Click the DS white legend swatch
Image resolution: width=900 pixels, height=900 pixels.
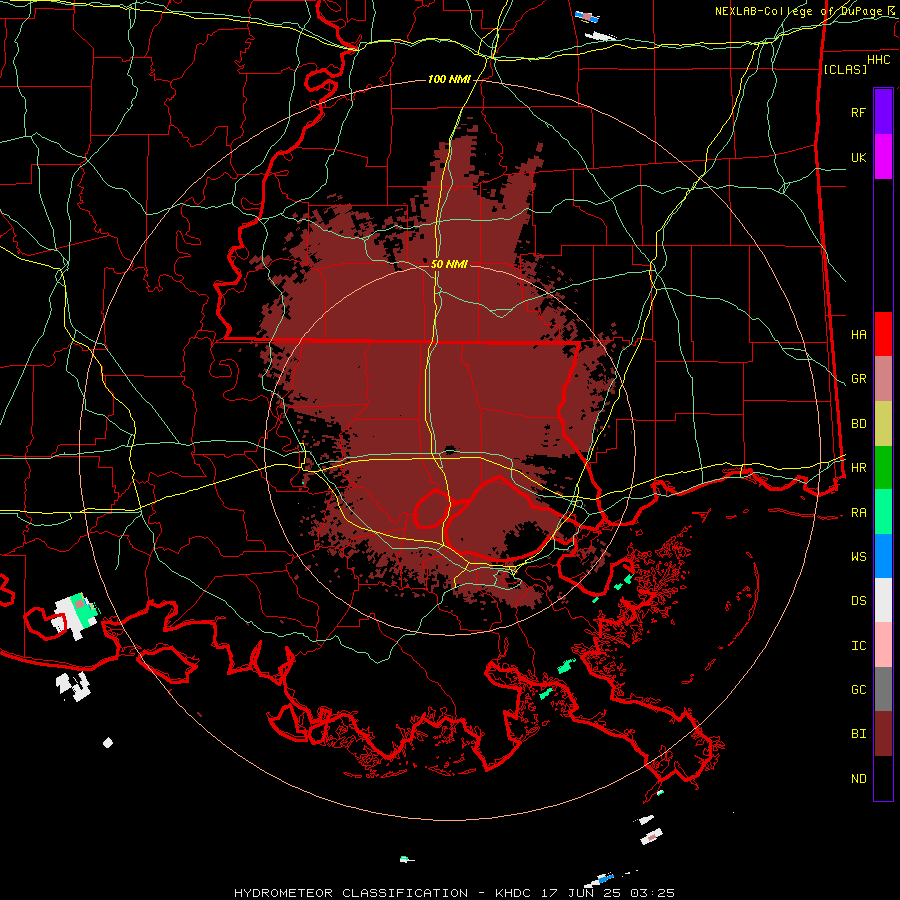(883, 600)
